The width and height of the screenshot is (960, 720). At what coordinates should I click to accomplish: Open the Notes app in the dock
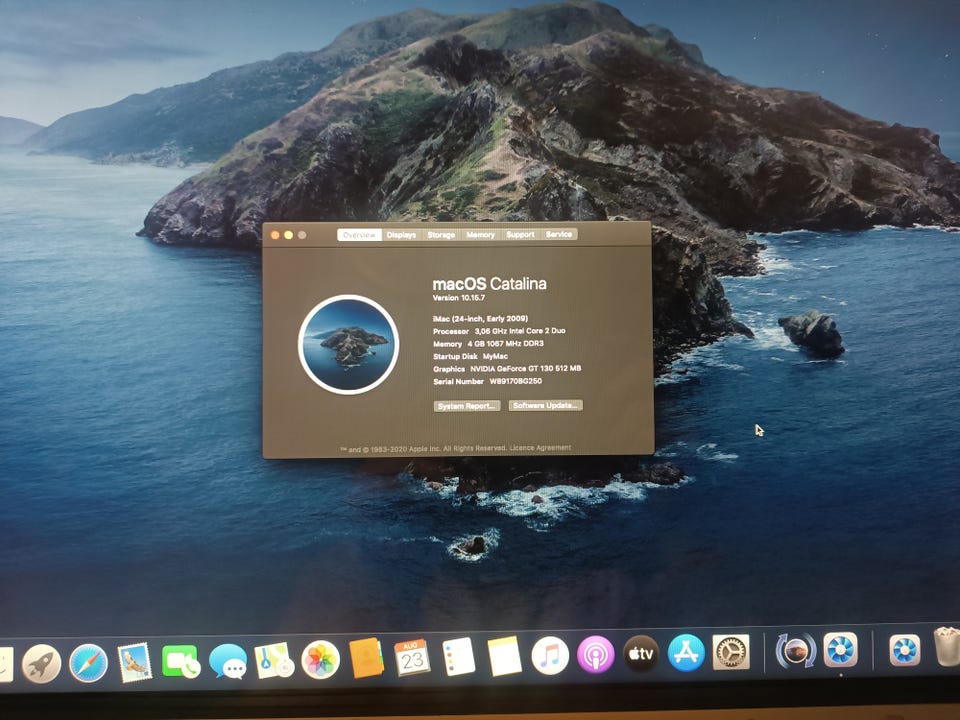[504, 656]
